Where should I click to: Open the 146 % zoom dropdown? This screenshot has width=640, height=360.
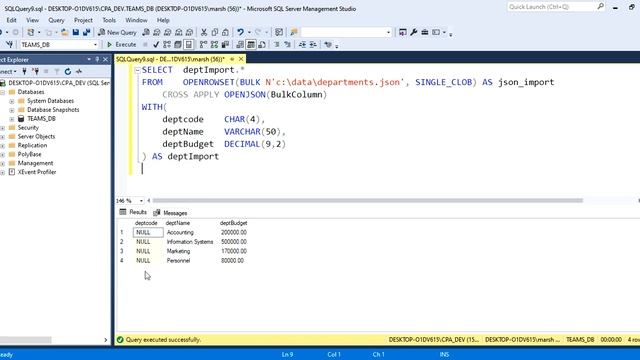click(x=141, y=200)
